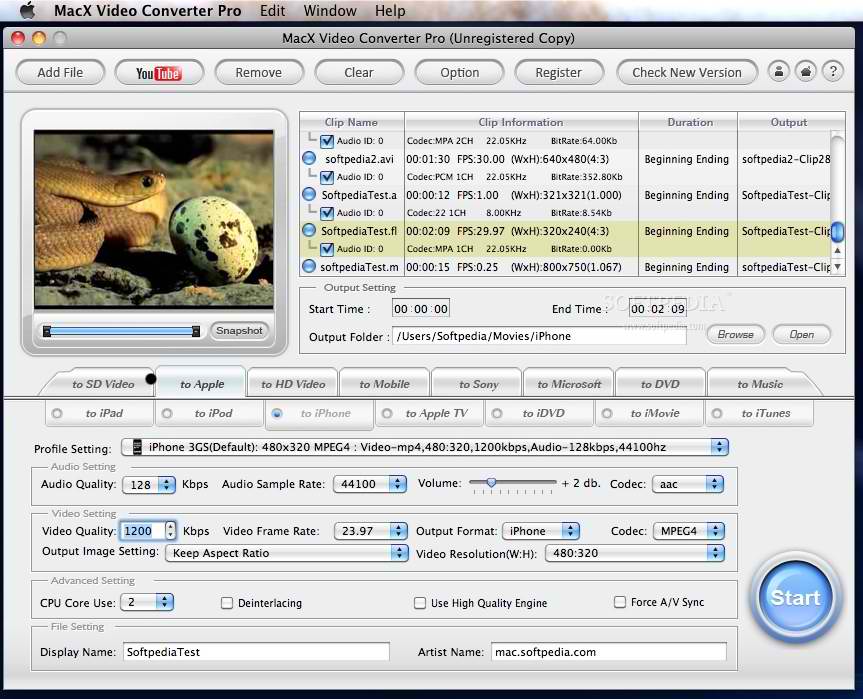Select the to Apple TV radio option

click(x=387, y=413)
